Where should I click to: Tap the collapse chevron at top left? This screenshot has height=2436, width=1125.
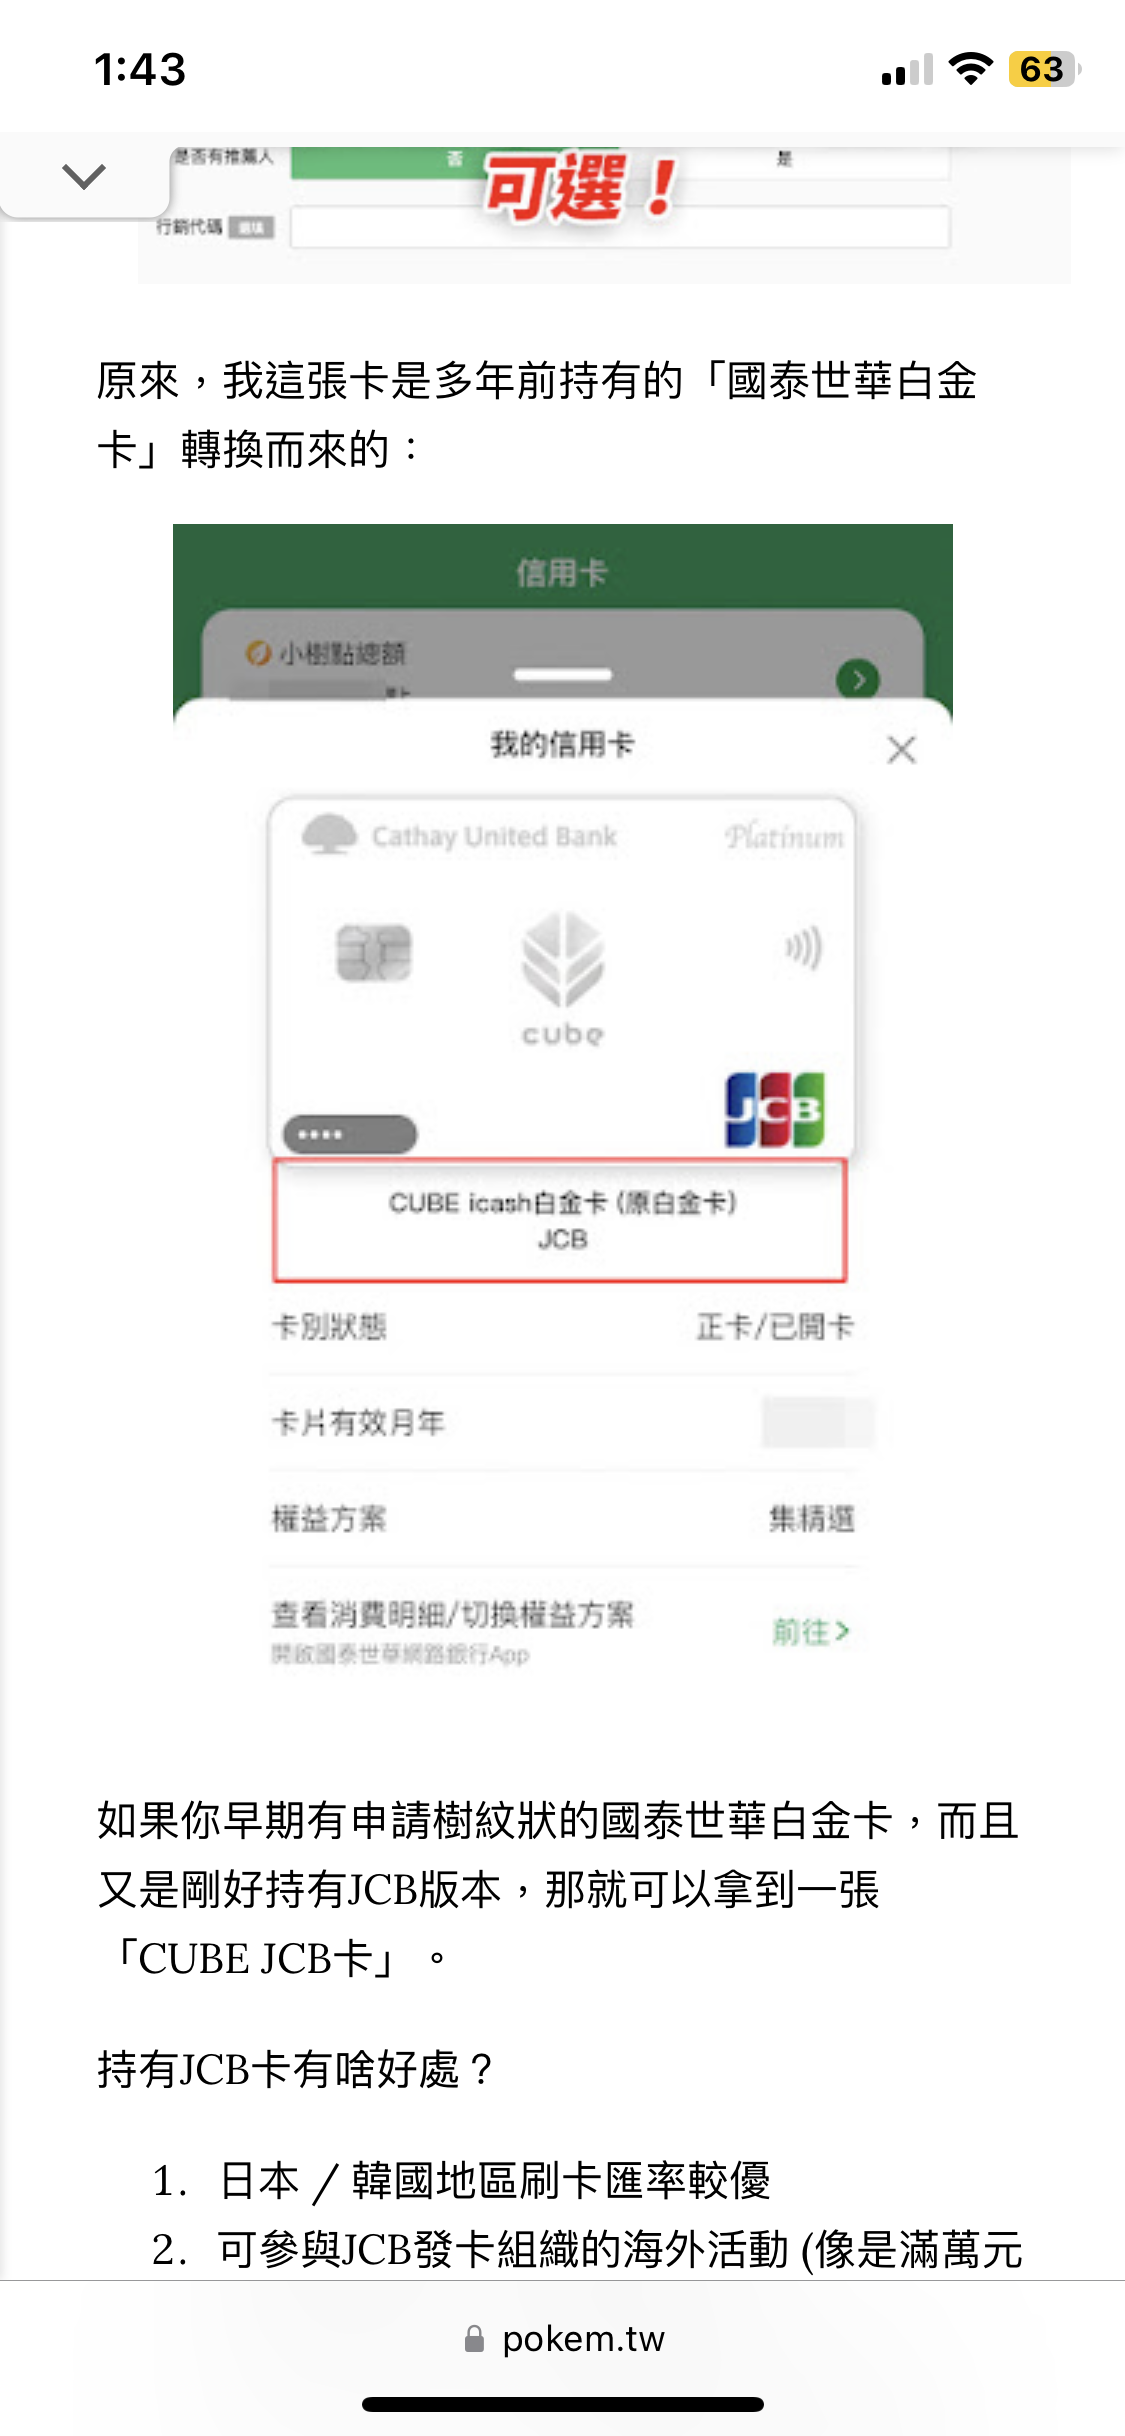[84, 176]
